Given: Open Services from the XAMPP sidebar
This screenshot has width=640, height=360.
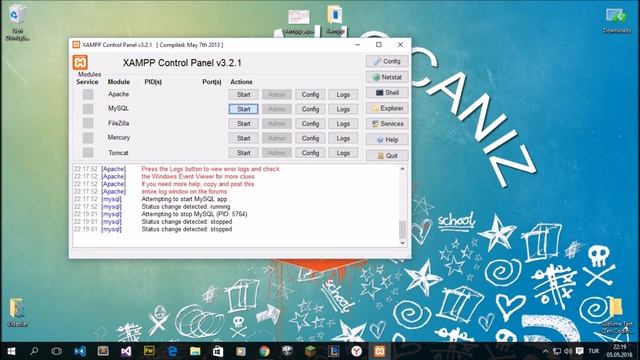Looking at the screenshot, I should pyautogui.click(x=387, y=124).
